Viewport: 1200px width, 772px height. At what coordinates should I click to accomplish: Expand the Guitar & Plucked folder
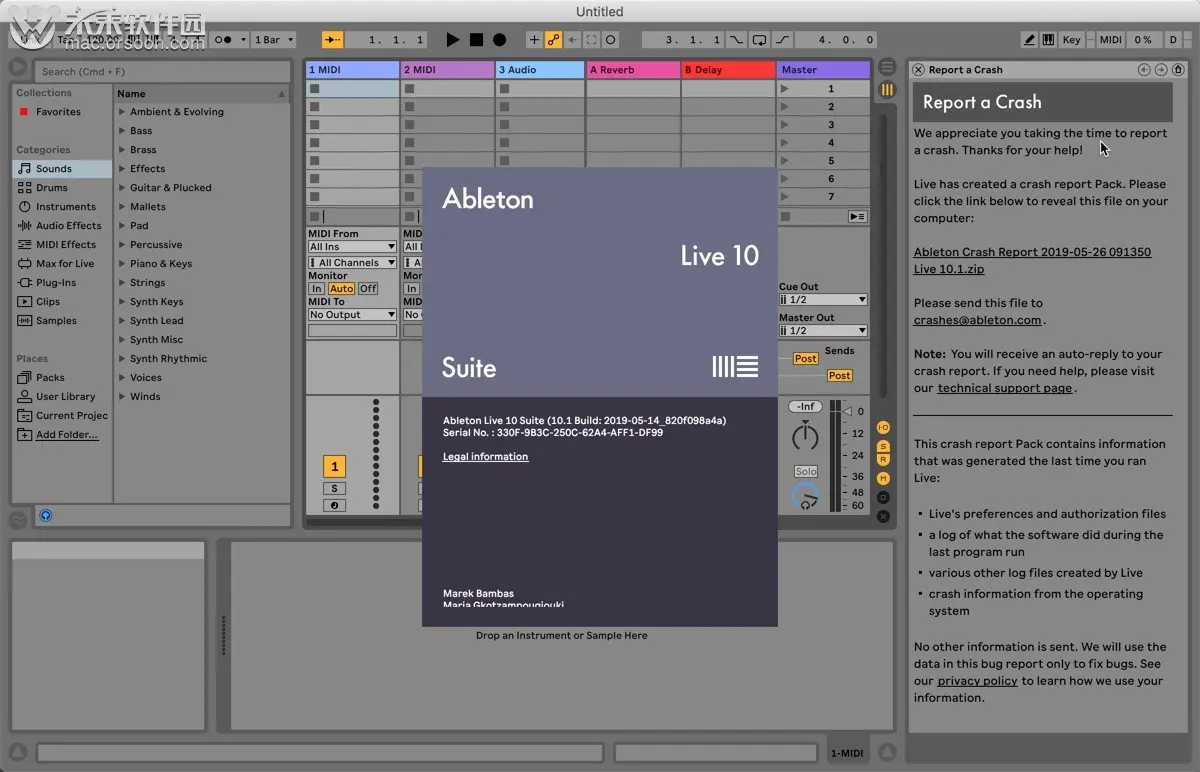coord(122,188)
